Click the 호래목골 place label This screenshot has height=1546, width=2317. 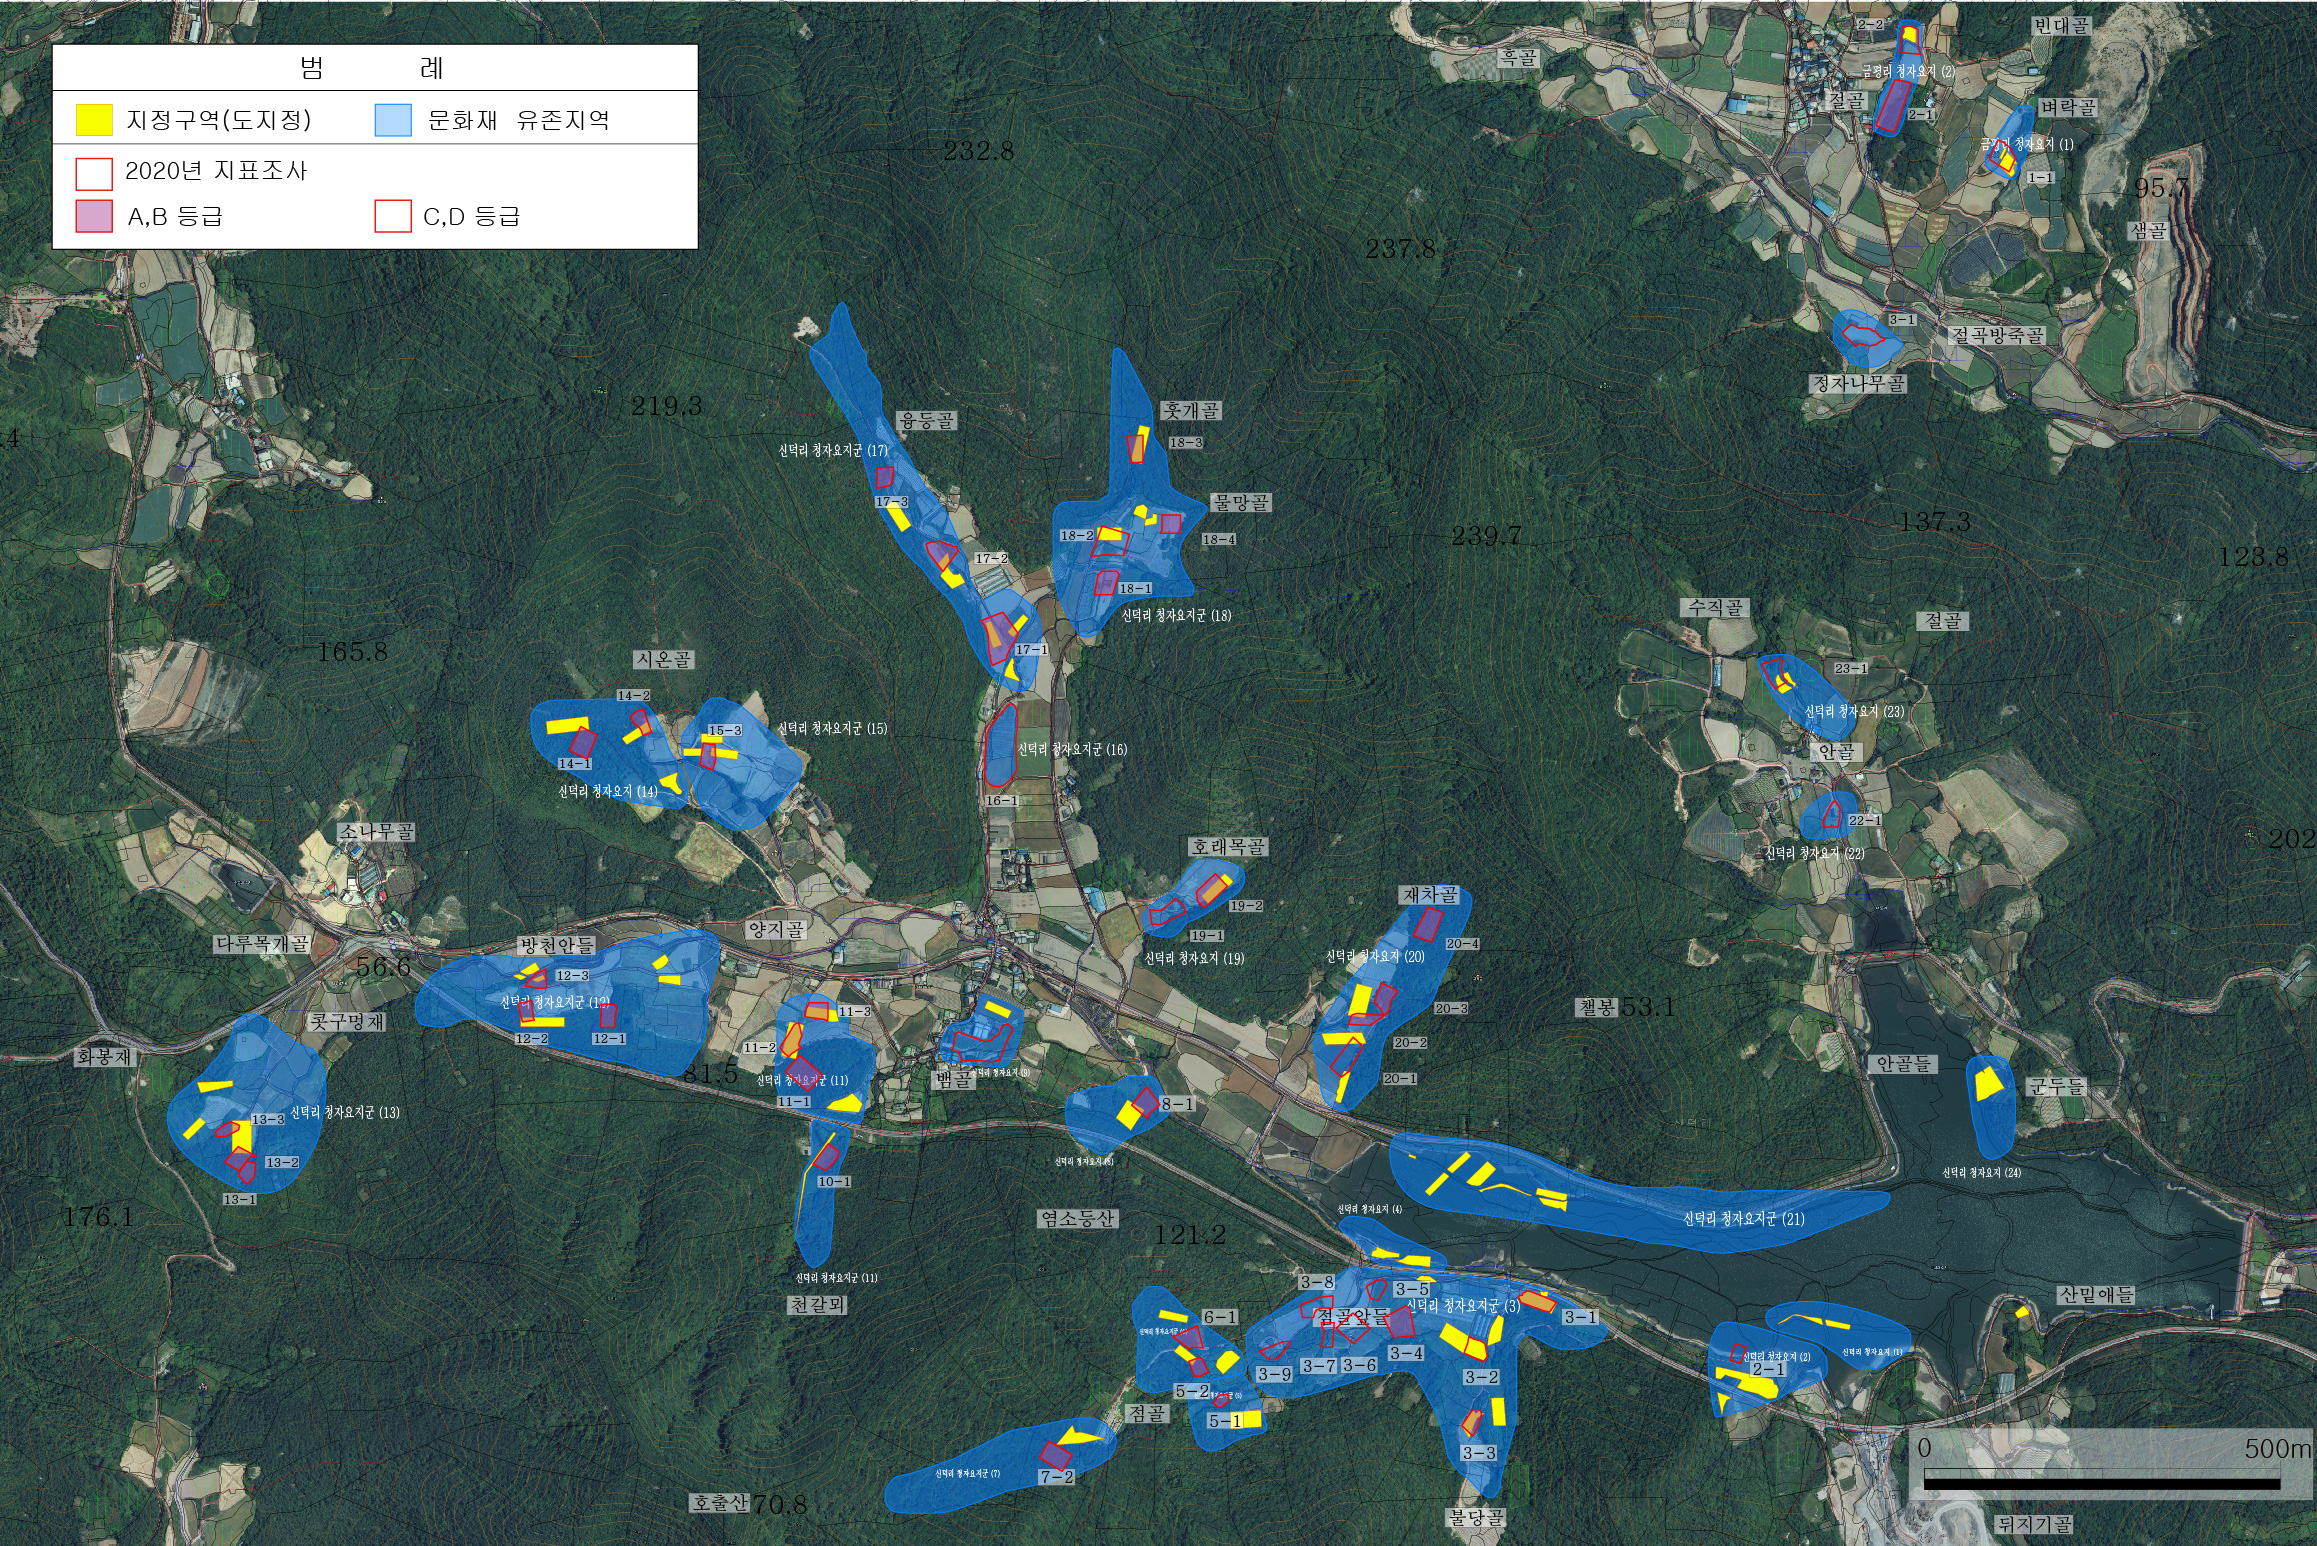(1228, 847)
